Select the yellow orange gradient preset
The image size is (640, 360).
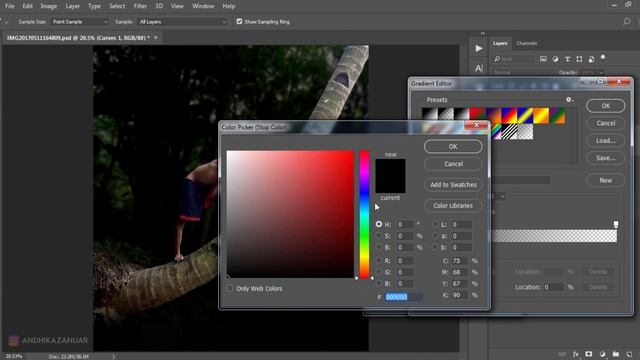point(541,116)
